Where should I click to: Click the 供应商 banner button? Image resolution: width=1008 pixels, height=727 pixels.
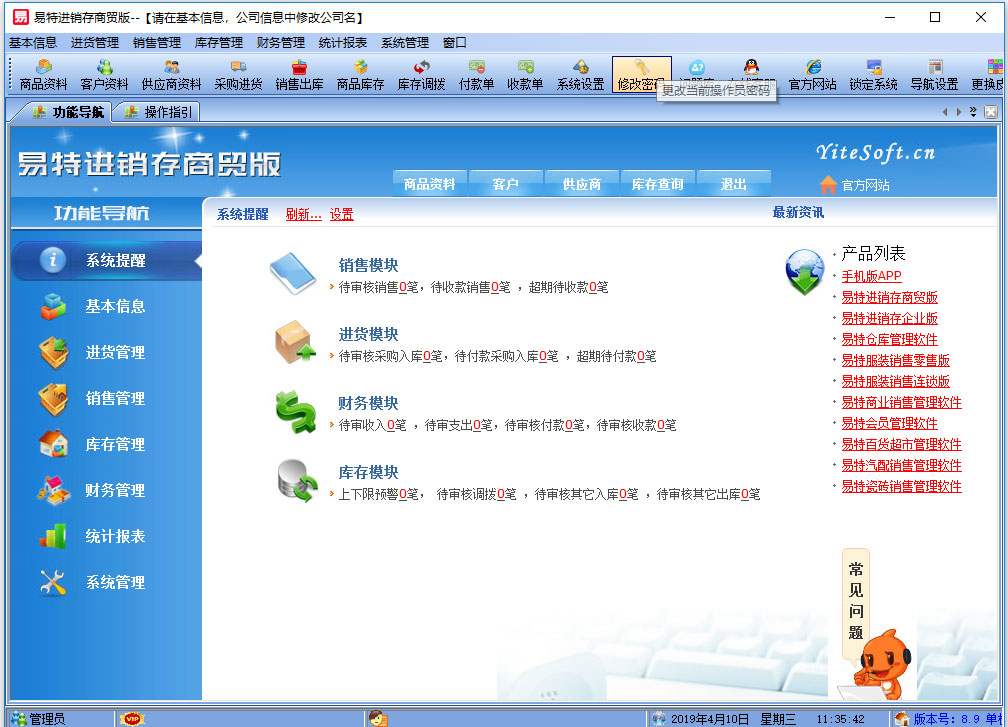pos(581,184)
